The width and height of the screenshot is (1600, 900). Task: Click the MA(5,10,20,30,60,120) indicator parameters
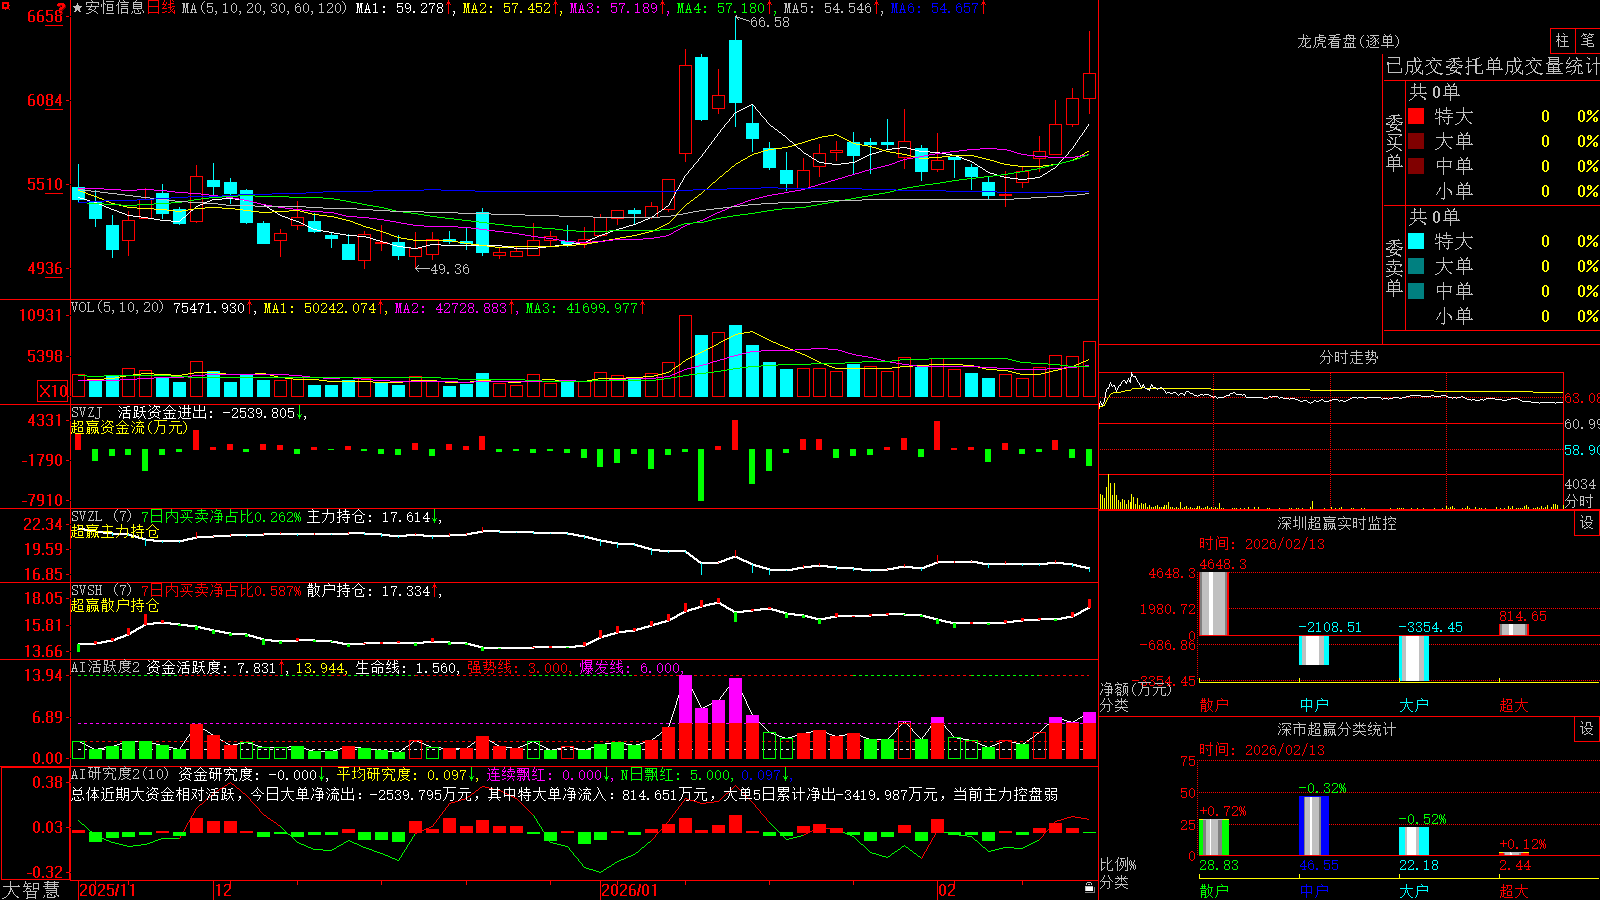(264, 8)
